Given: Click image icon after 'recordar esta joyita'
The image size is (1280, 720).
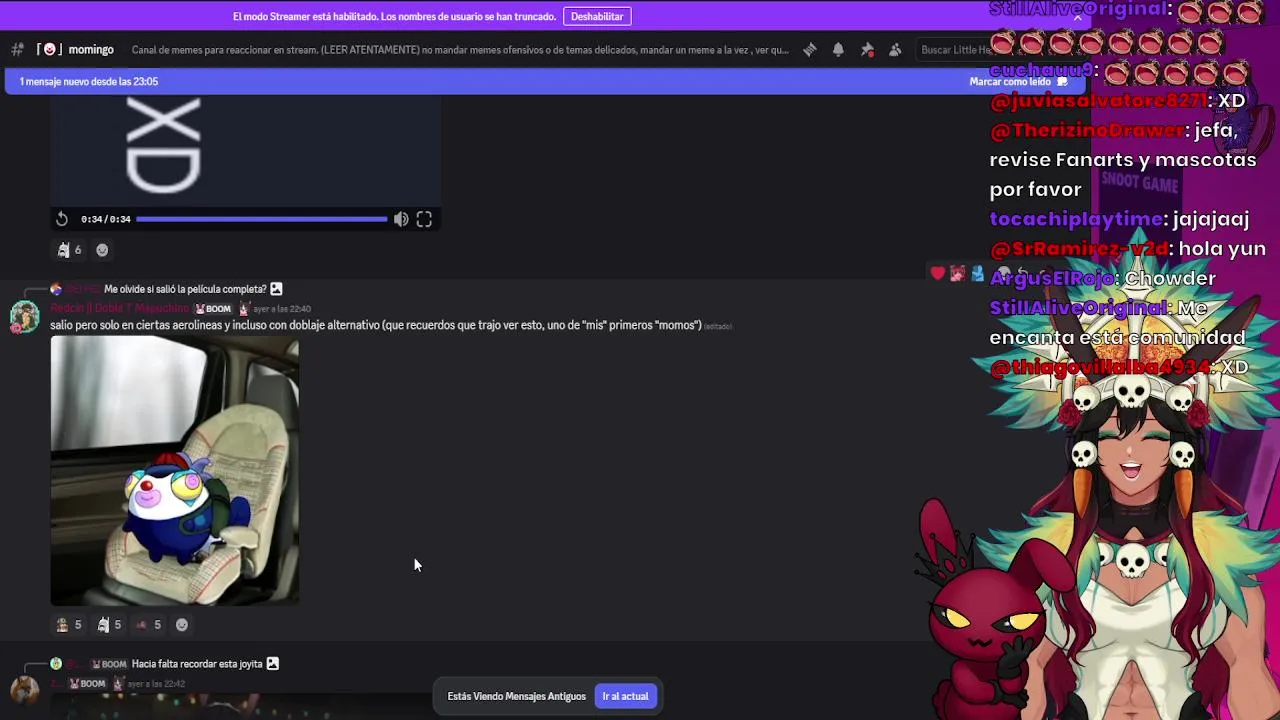Looking at the screenshot, I should (x=272, y=664).
